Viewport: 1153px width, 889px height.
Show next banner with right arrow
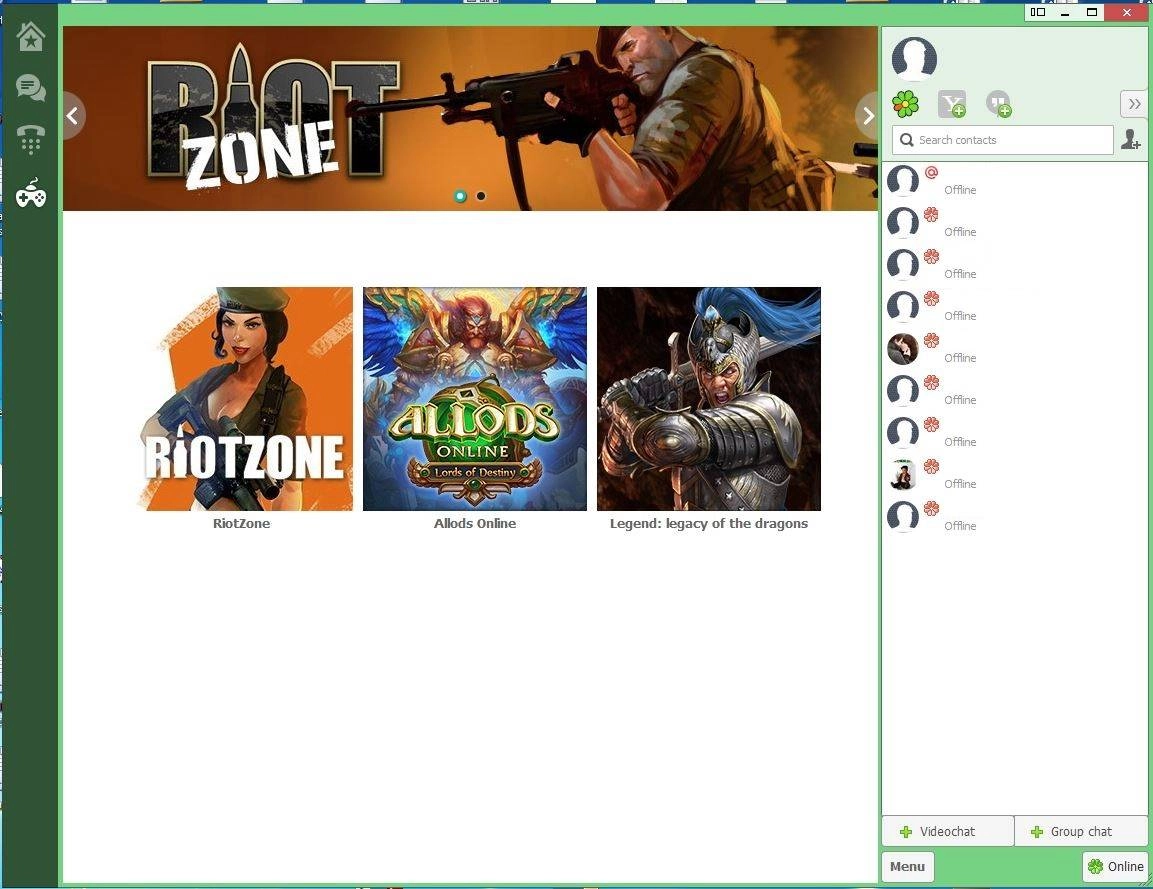pos(868,115)
